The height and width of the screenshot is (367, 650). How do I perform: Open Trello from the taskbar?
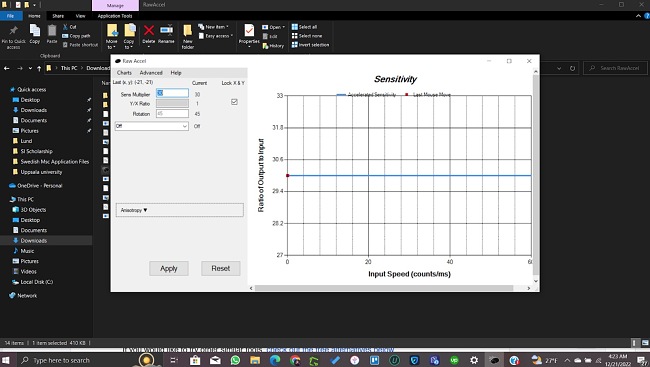coord(374,360)
